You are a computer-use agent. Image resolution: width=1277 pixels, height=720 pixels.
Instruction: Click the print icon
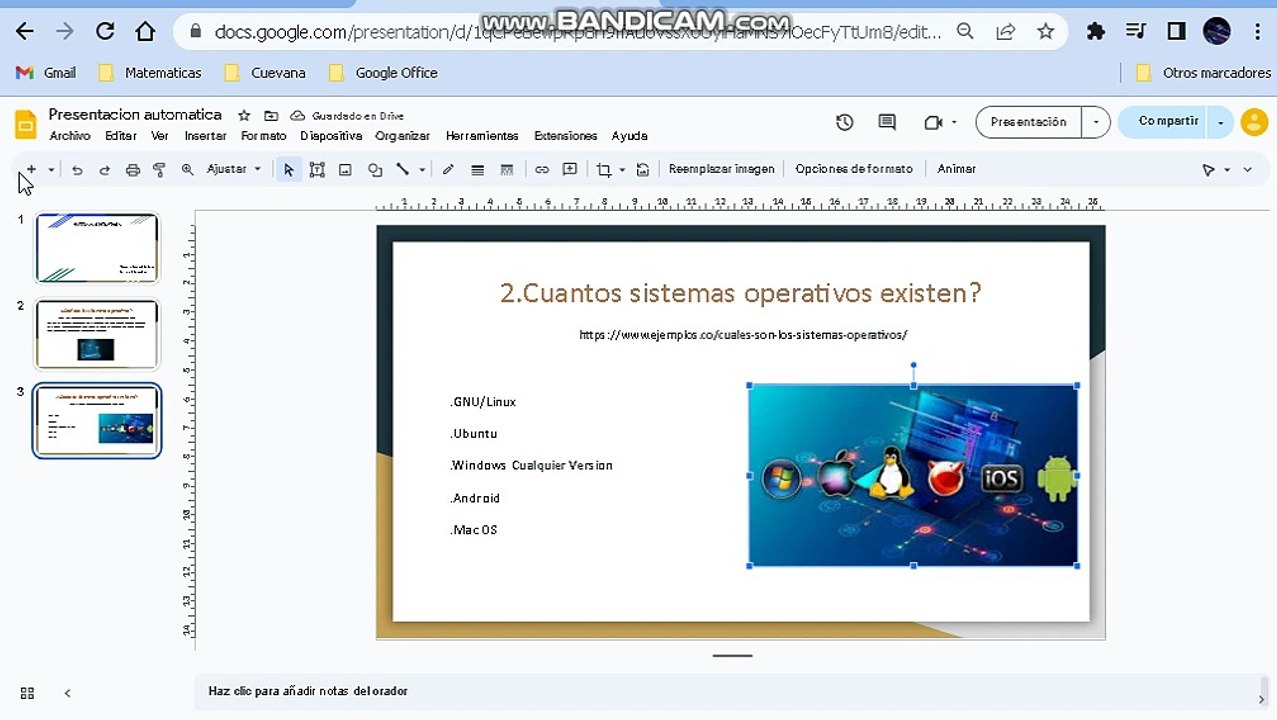pos(132,170)
